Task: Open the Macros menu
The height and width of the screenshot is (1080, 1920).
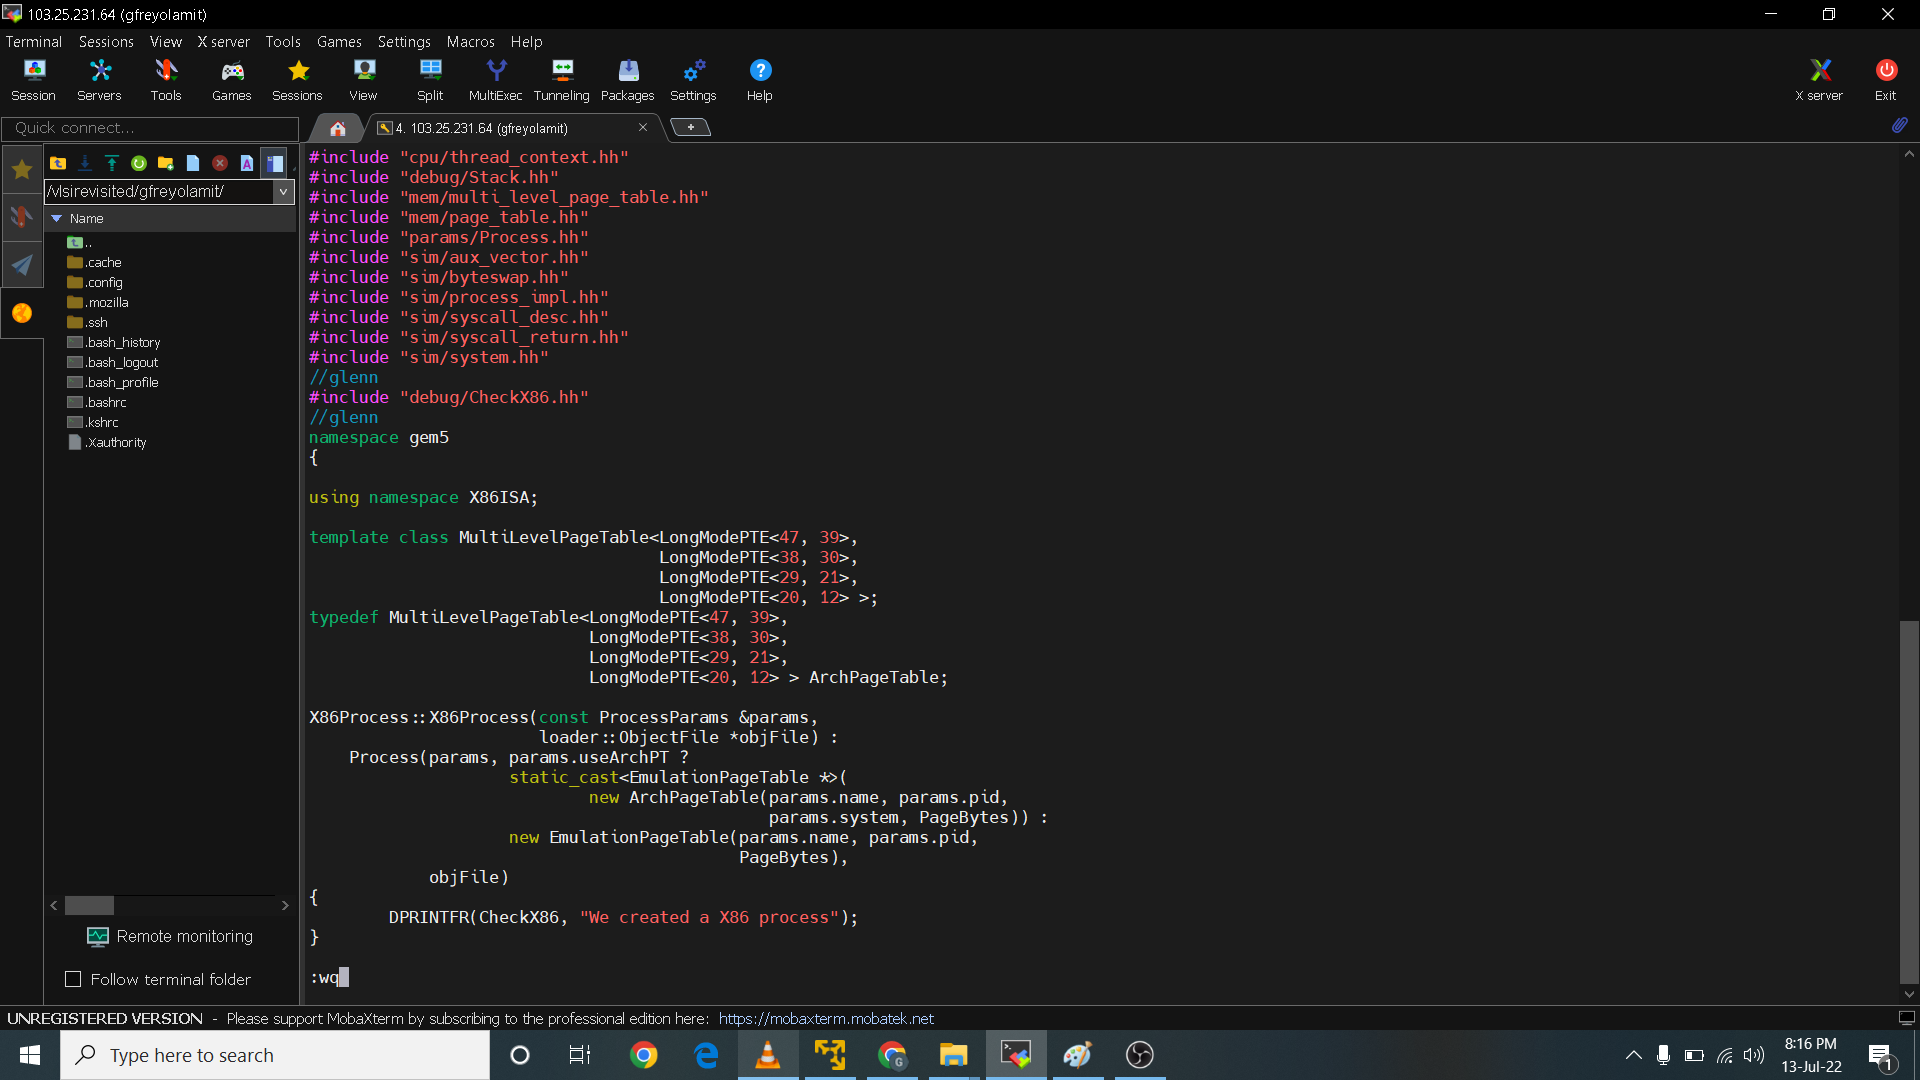Action: (x=470, y=42)
